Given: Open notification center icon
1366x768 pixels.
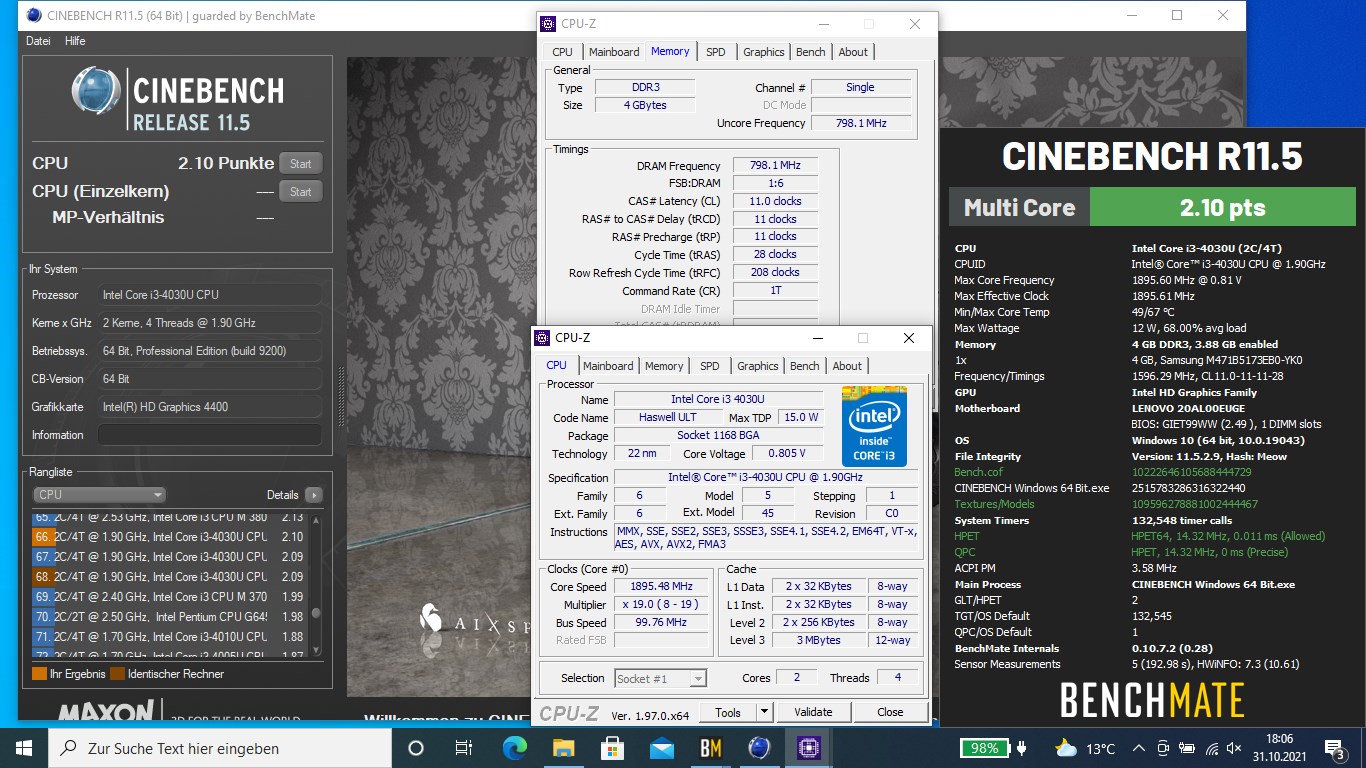Looking at the screenshot, I should pyautogui.click(x=1334, y=748).
